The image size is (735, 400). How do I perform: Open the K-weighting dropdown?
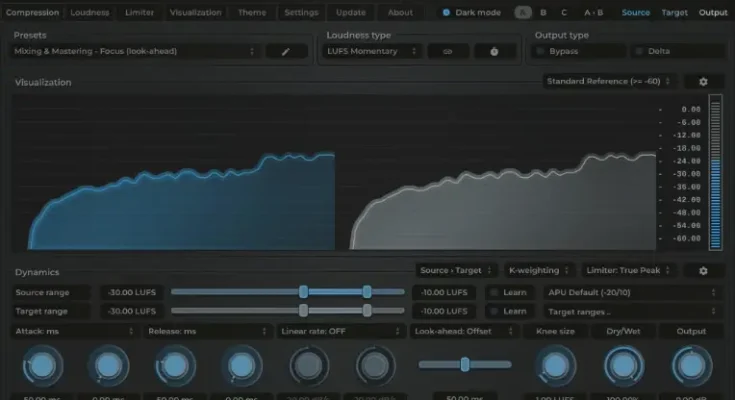click(538, 271)
